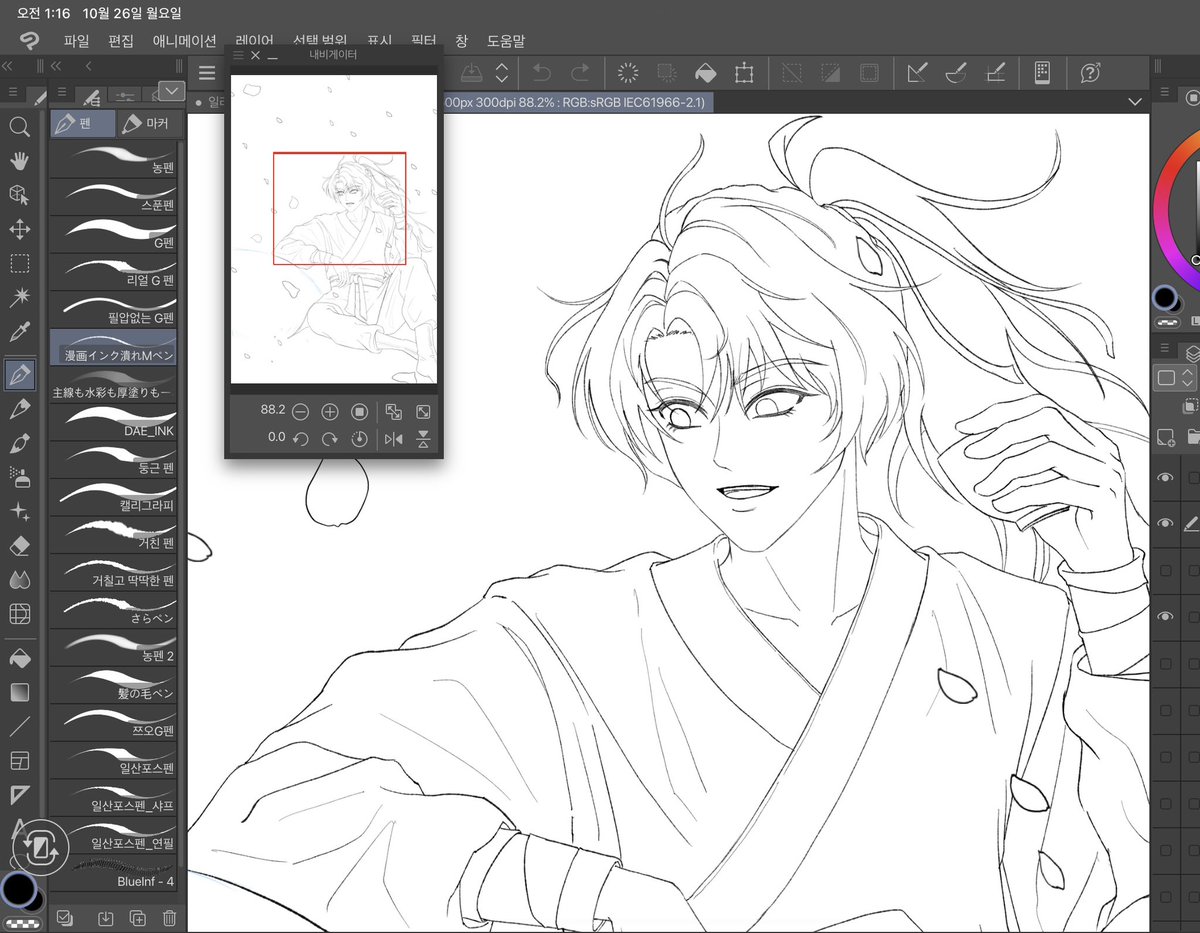Toggle eye of layer with pen-edit mark

pos(1165,523)
